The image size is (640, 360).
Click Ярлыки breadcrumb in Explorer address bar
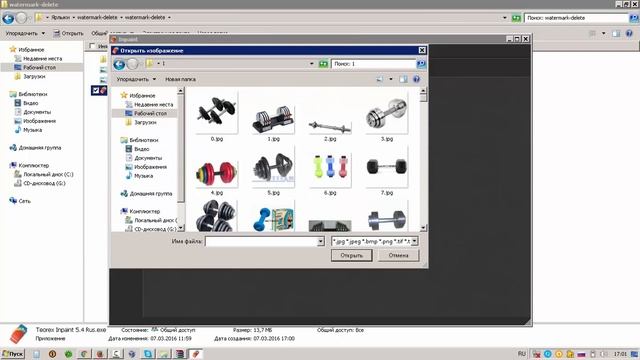pyautogui.click(x=60, y=18)
